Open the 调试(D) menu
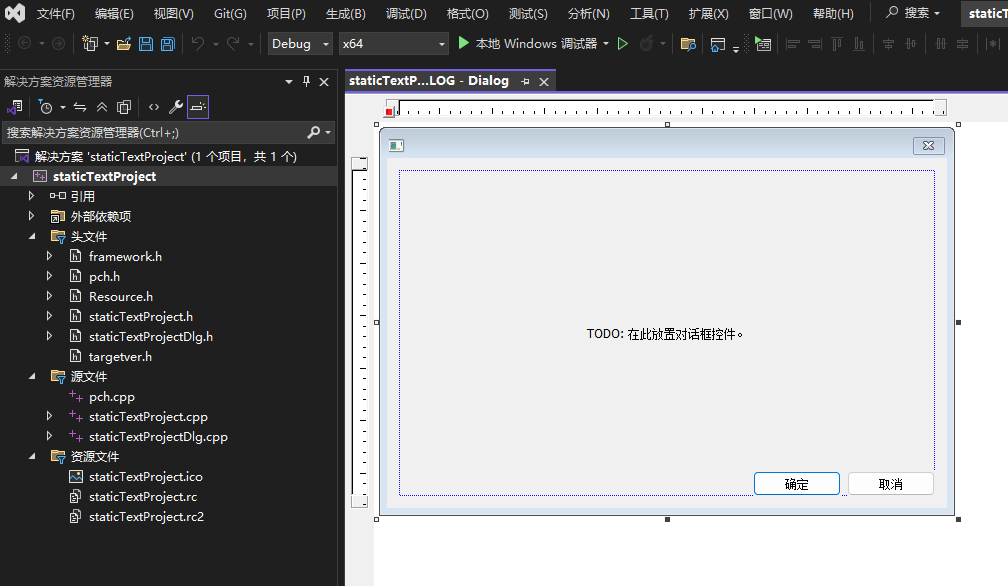 406,14
